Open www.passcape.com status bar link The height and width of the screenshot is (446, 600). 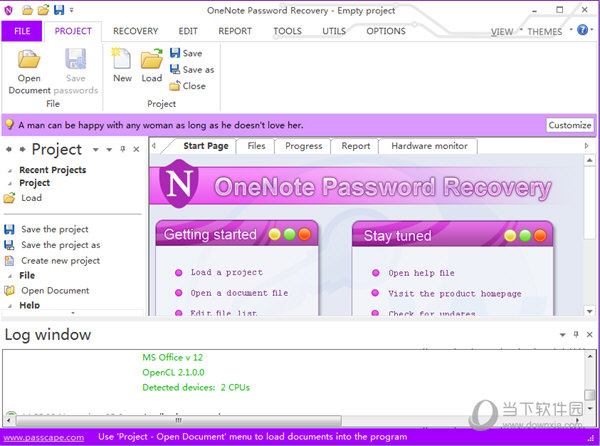pos(44,437)
